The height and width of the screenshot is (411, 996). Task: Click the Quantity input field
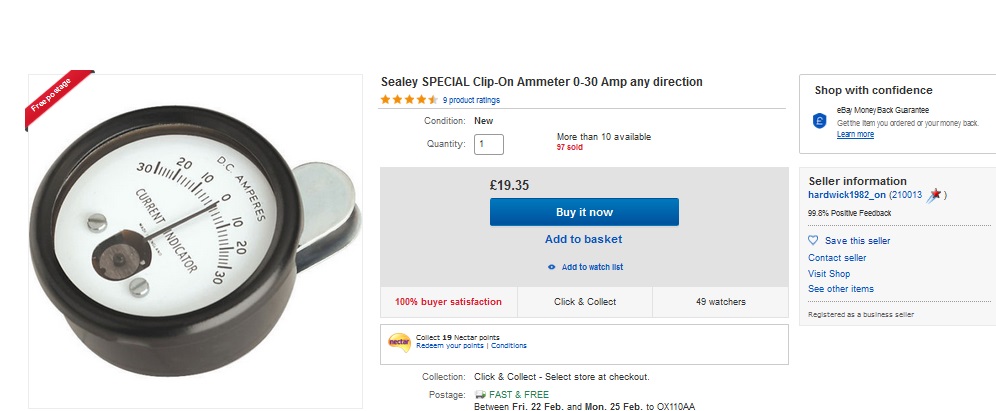pos(489,144)
